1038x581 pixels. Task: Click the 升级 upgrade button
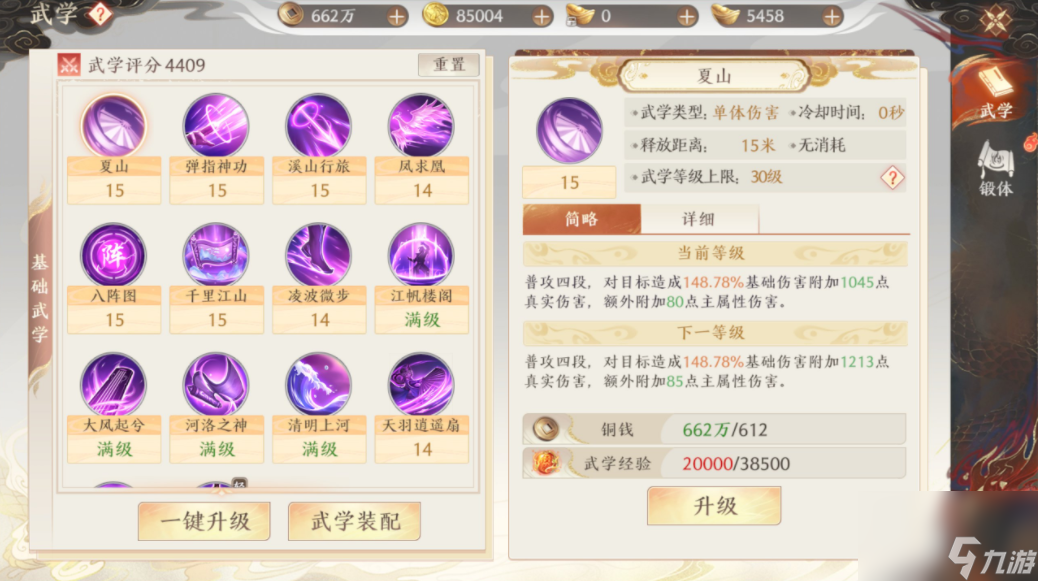714,506
